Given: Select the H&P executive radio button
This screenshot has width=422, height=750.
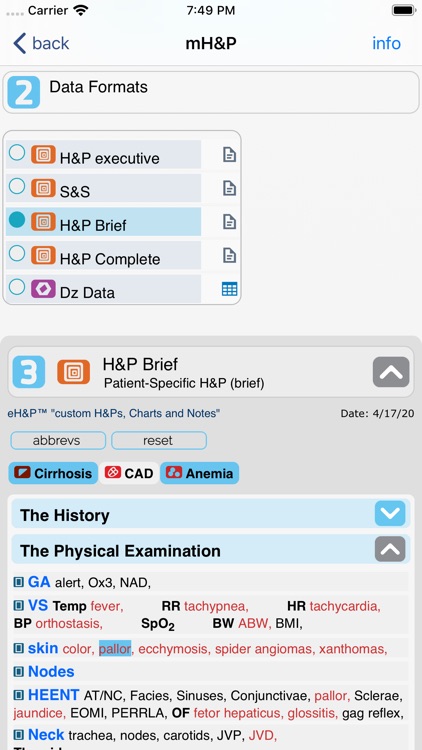Looking at the screenshot, I should point(17,153).
